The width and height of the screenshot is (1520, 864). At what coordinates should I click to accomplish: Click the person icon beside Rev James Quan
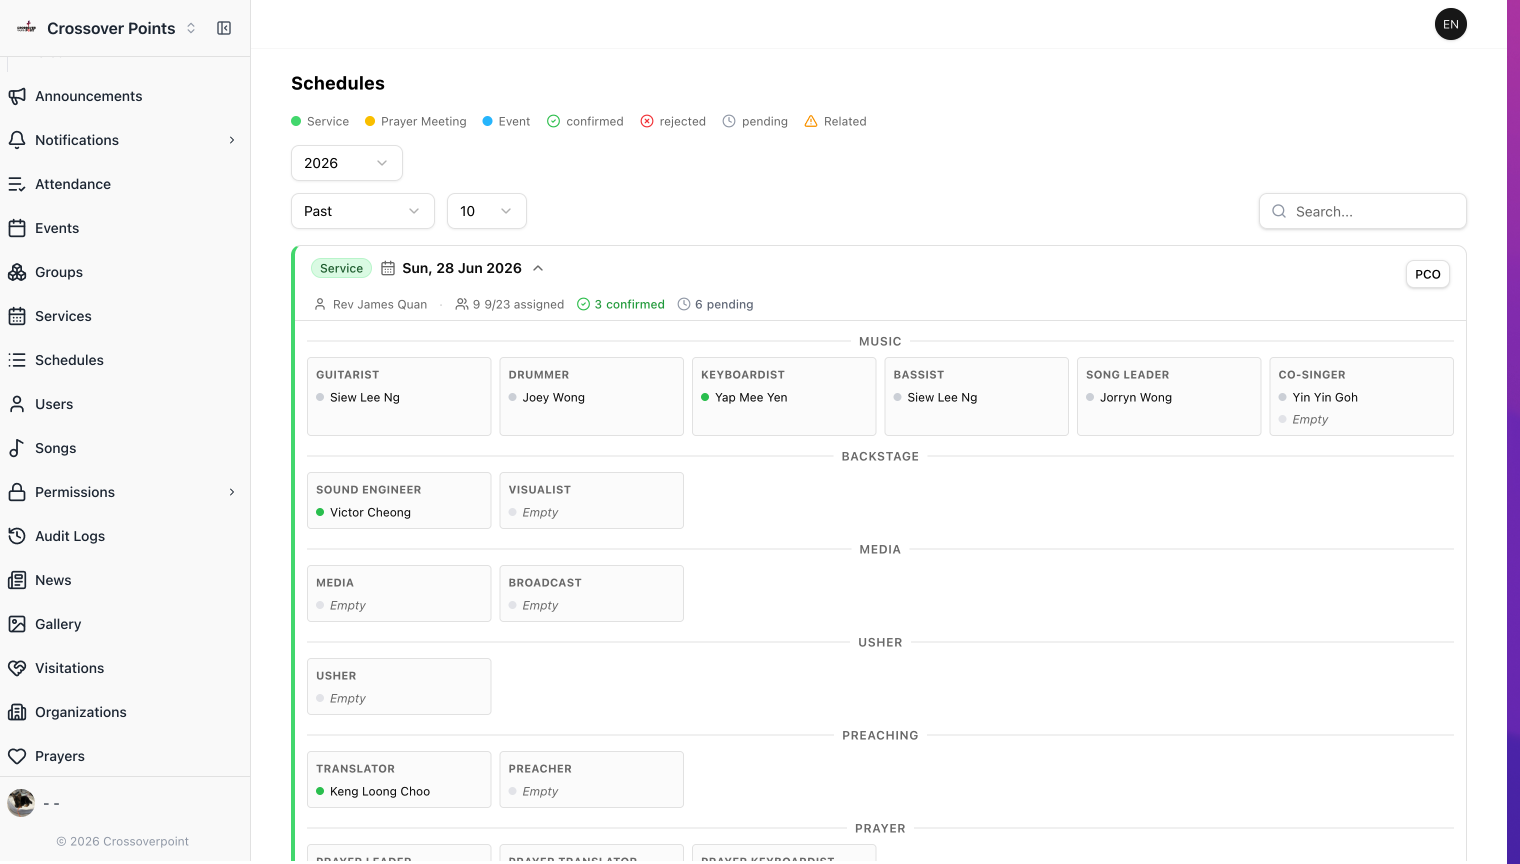(320, 304)
